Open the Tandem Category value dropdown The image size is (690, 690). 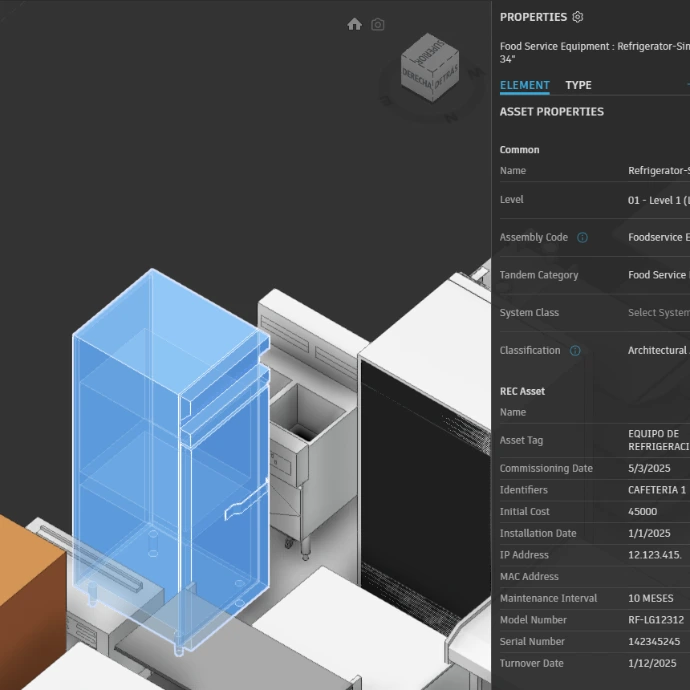coord(658,275)
